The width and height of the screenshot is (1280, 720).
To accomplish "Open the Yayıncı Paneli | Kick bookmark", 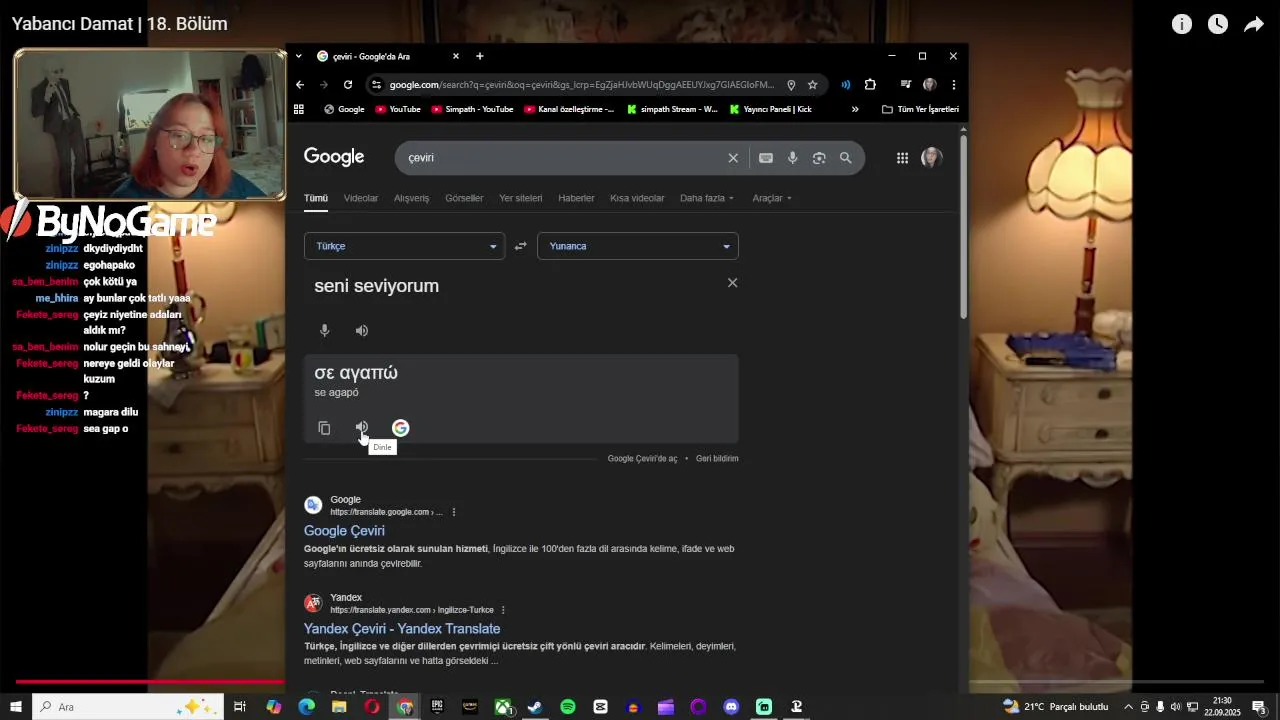I will [770, 109].
